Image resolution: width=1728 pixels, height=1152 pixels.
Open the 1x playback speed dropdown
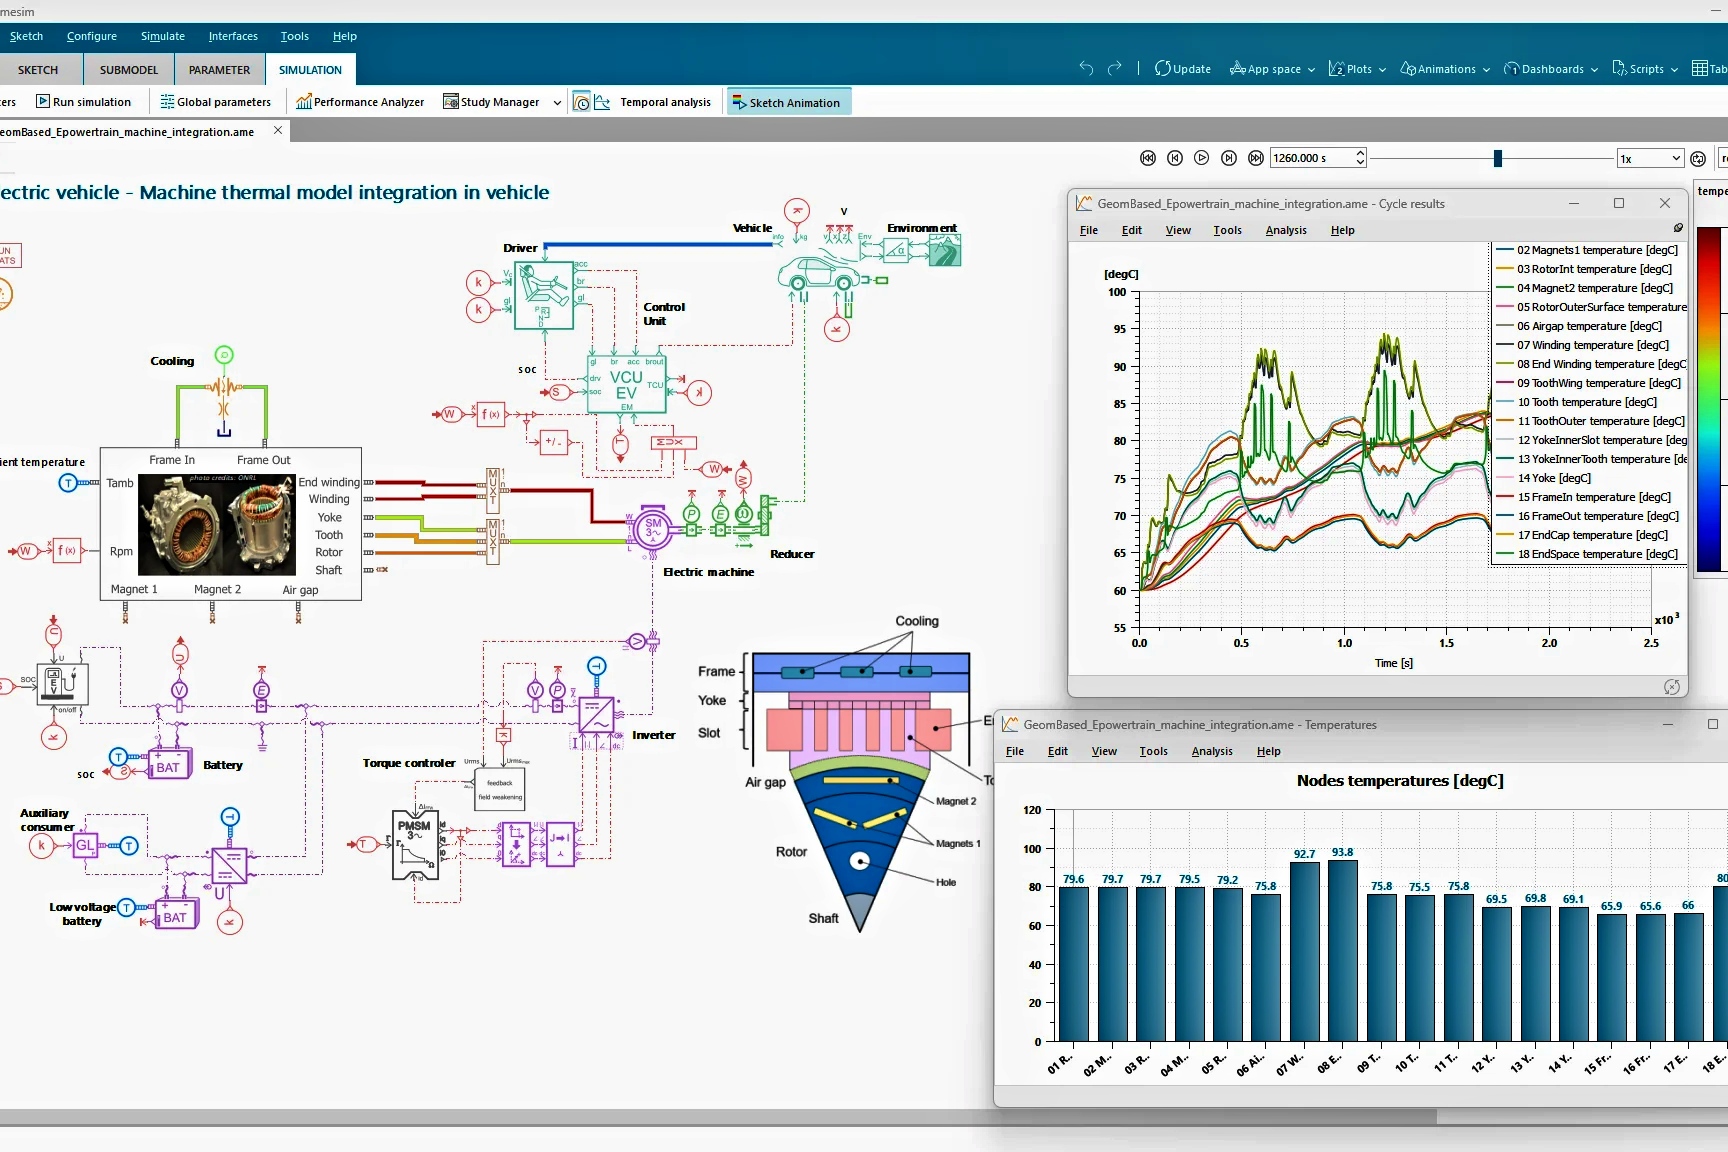[1650, 158]
